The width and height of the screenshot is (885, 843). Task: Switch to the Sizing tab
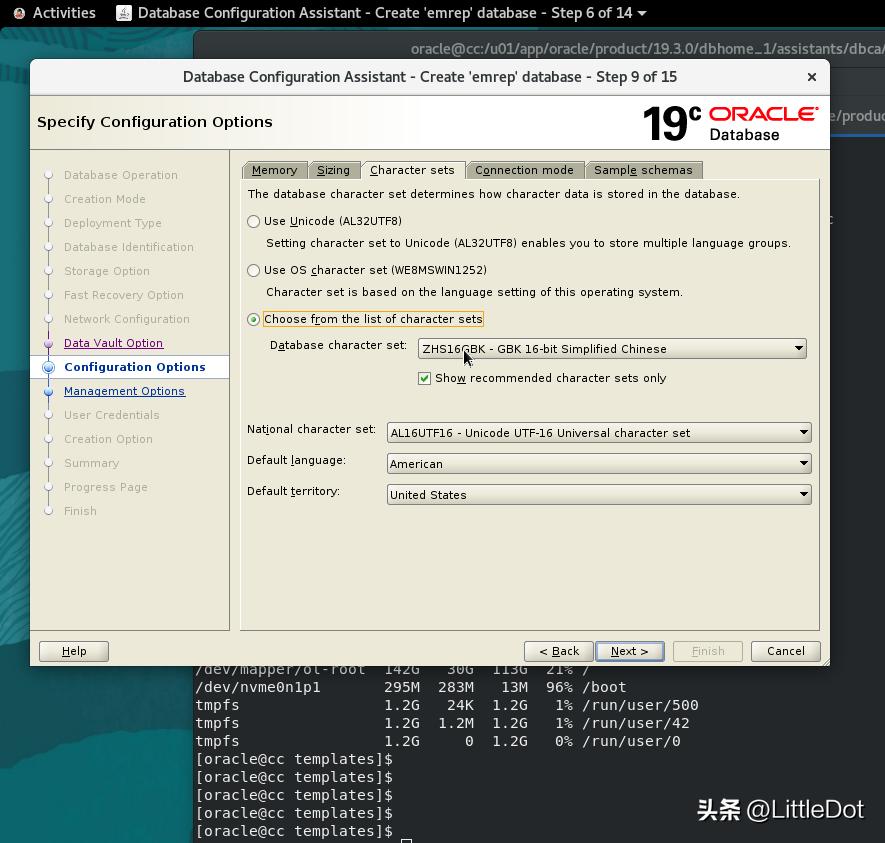tap(333, 170)
